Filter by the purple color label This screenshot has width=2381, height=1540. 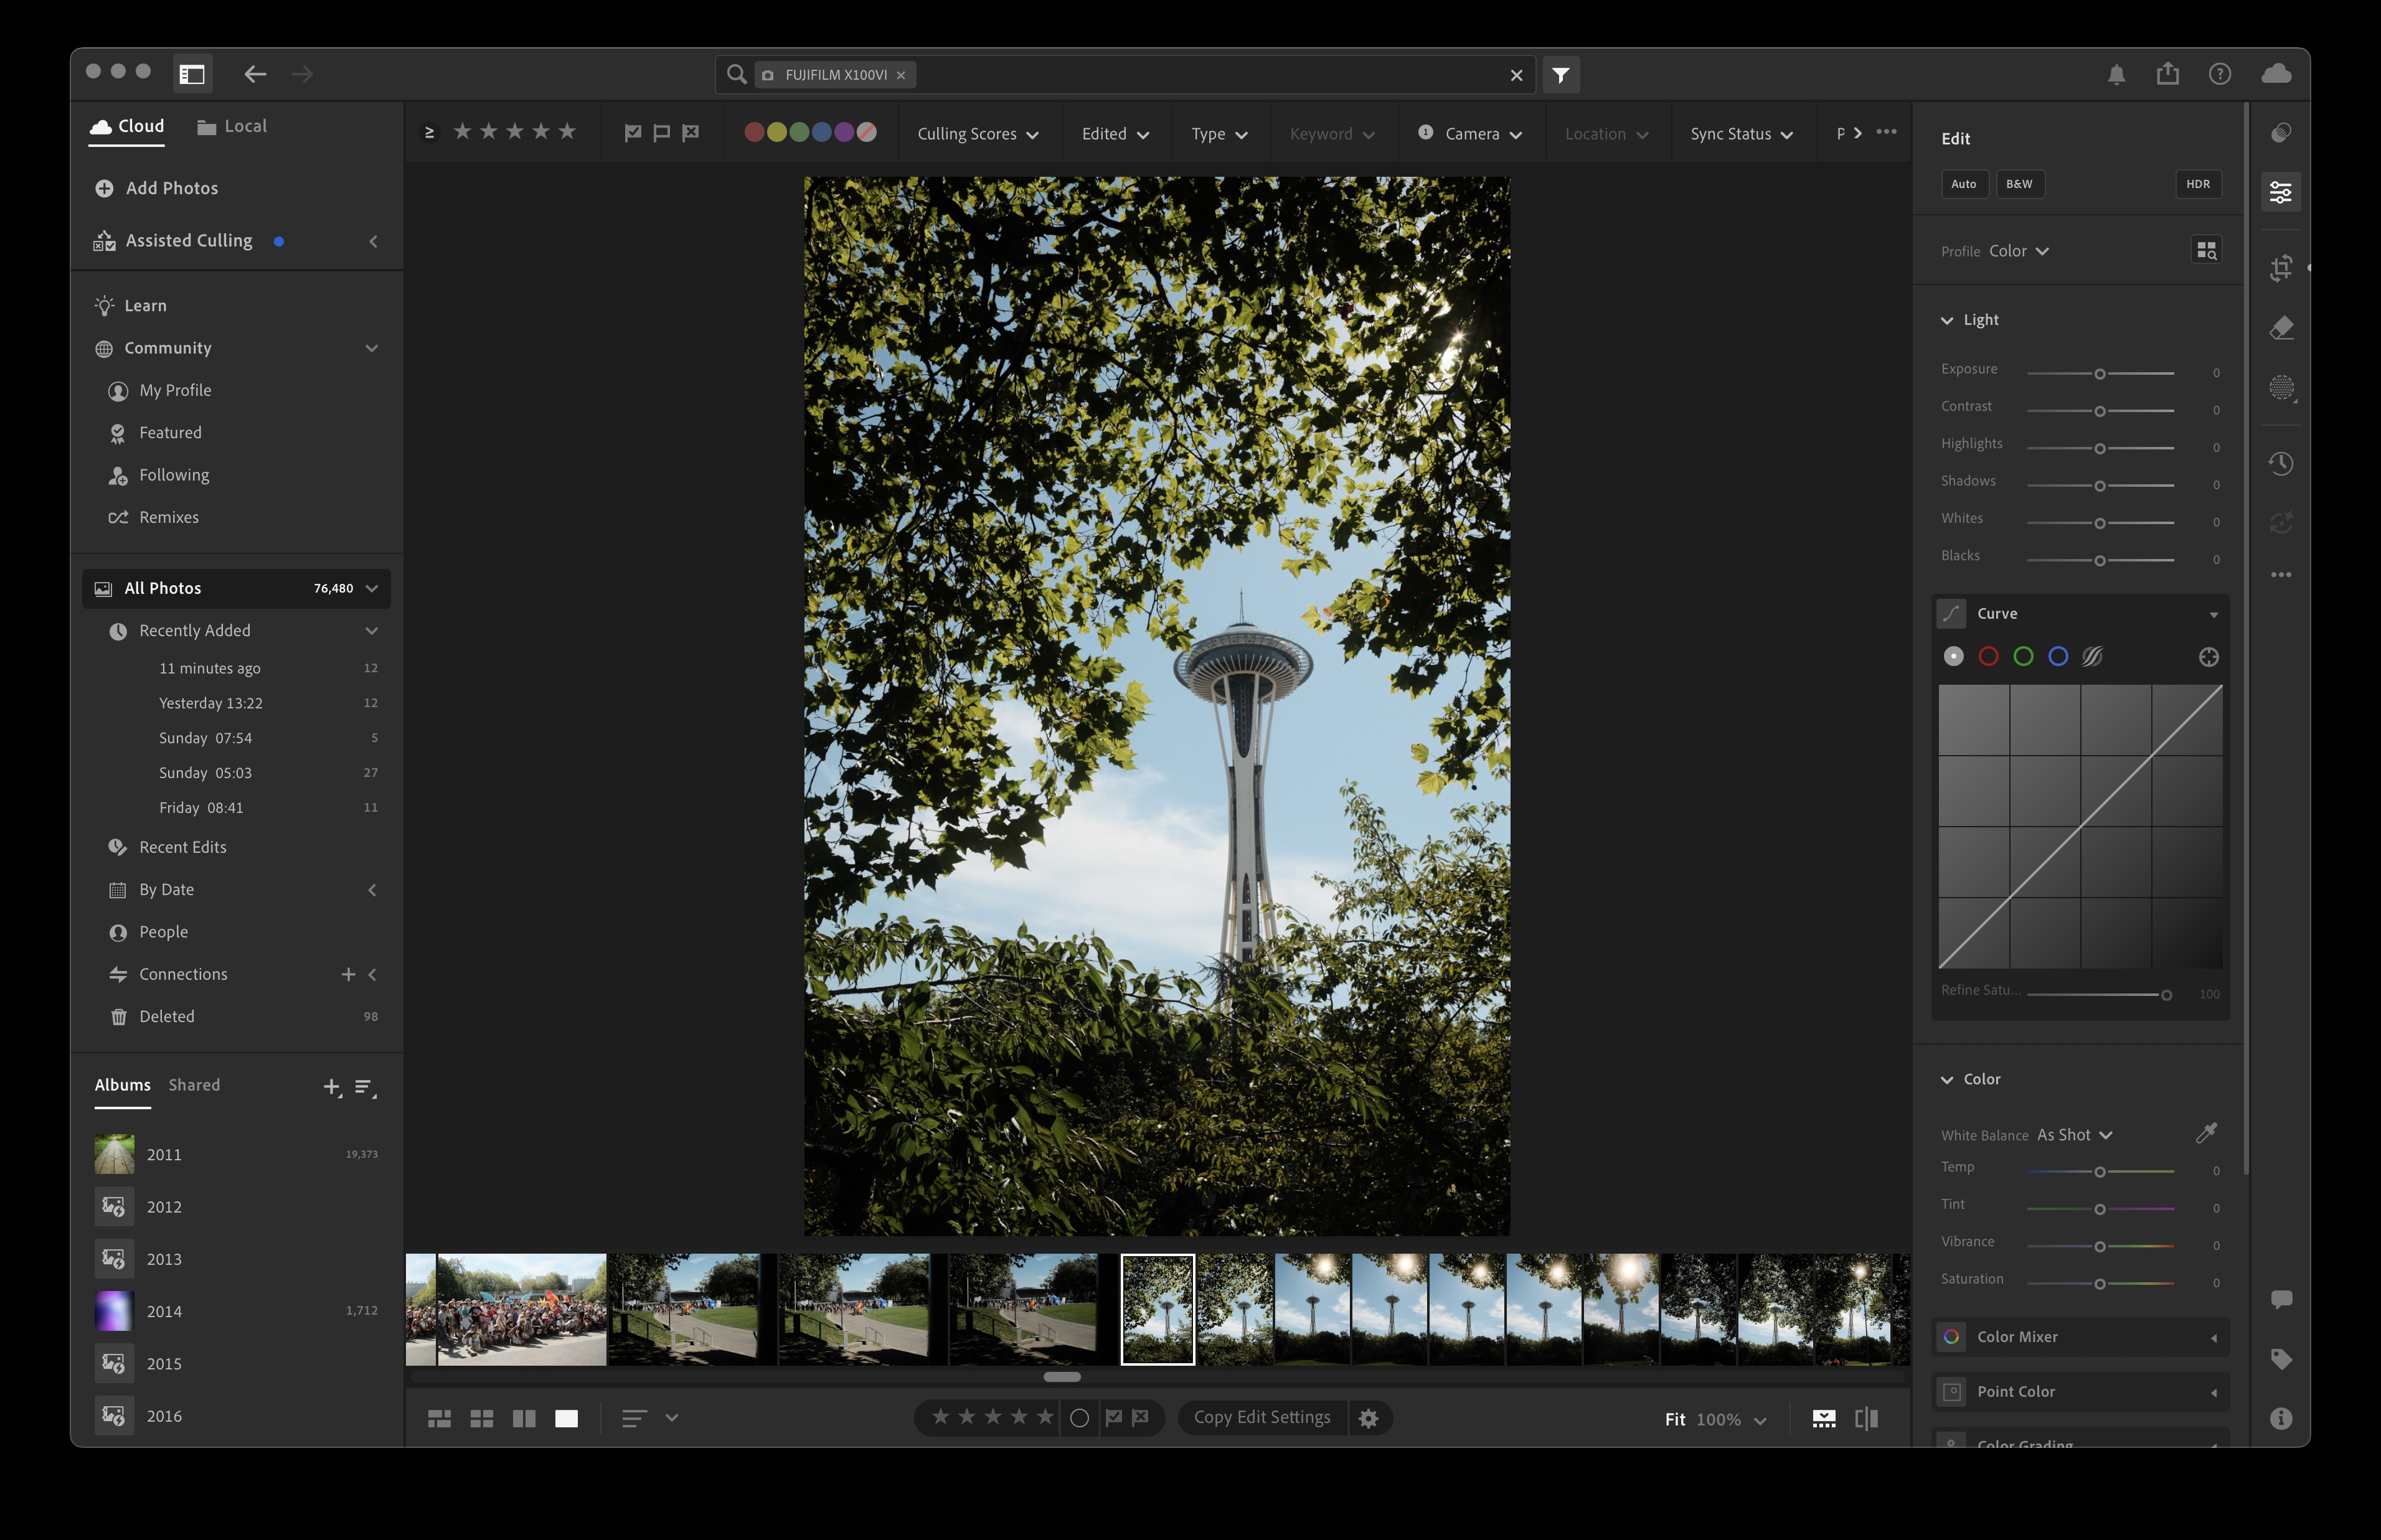click(844, 131)
